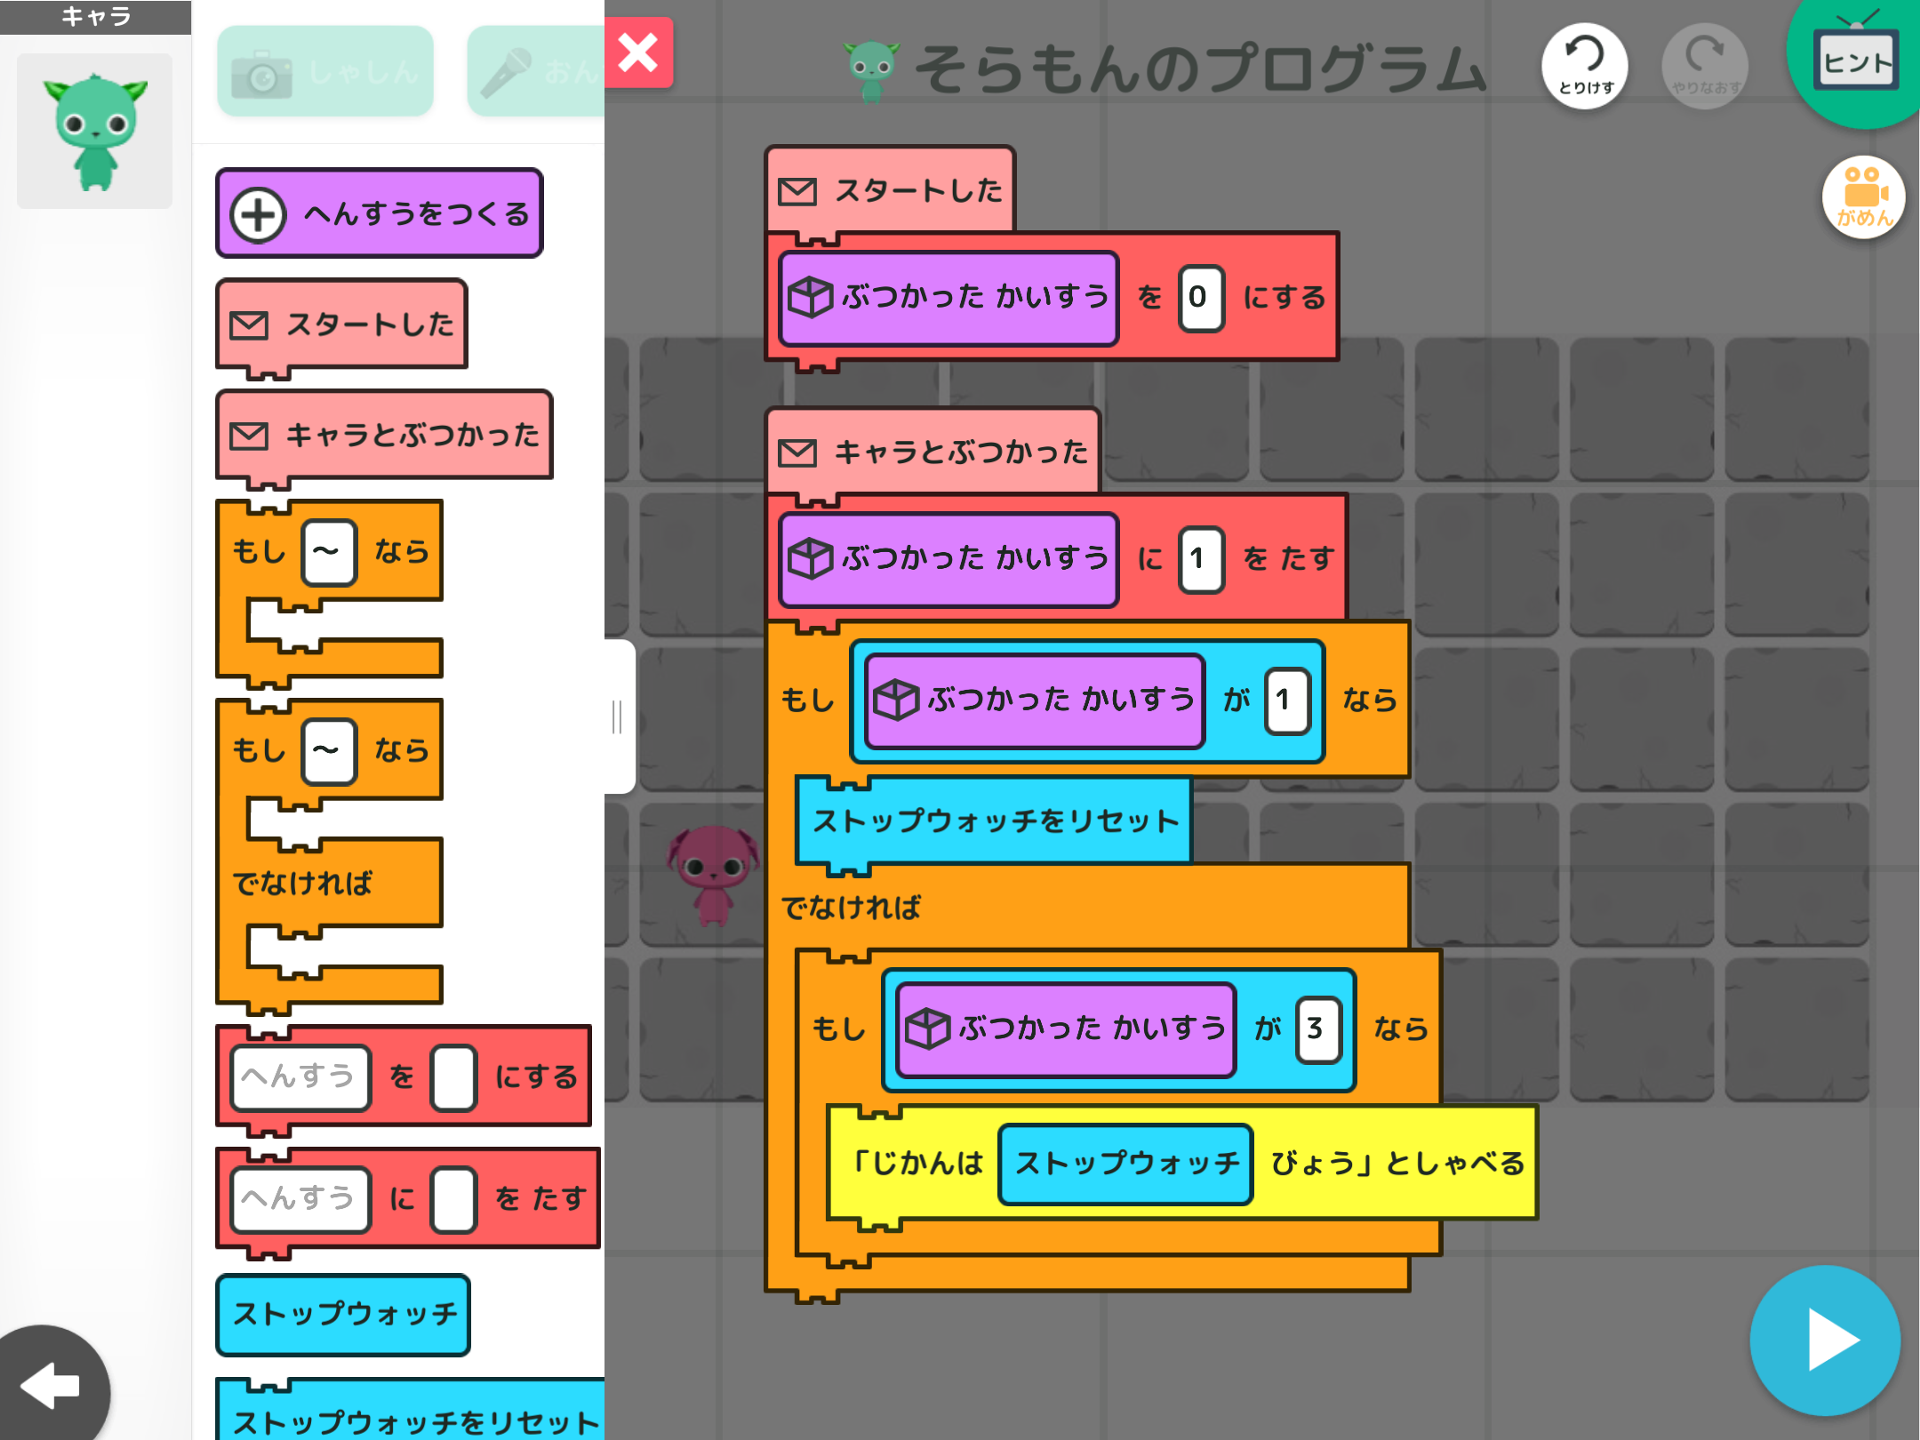Select green character thumbnail in キャラ panel
The width and height of the screenshot is (1920, 1440).
(95, 131)
